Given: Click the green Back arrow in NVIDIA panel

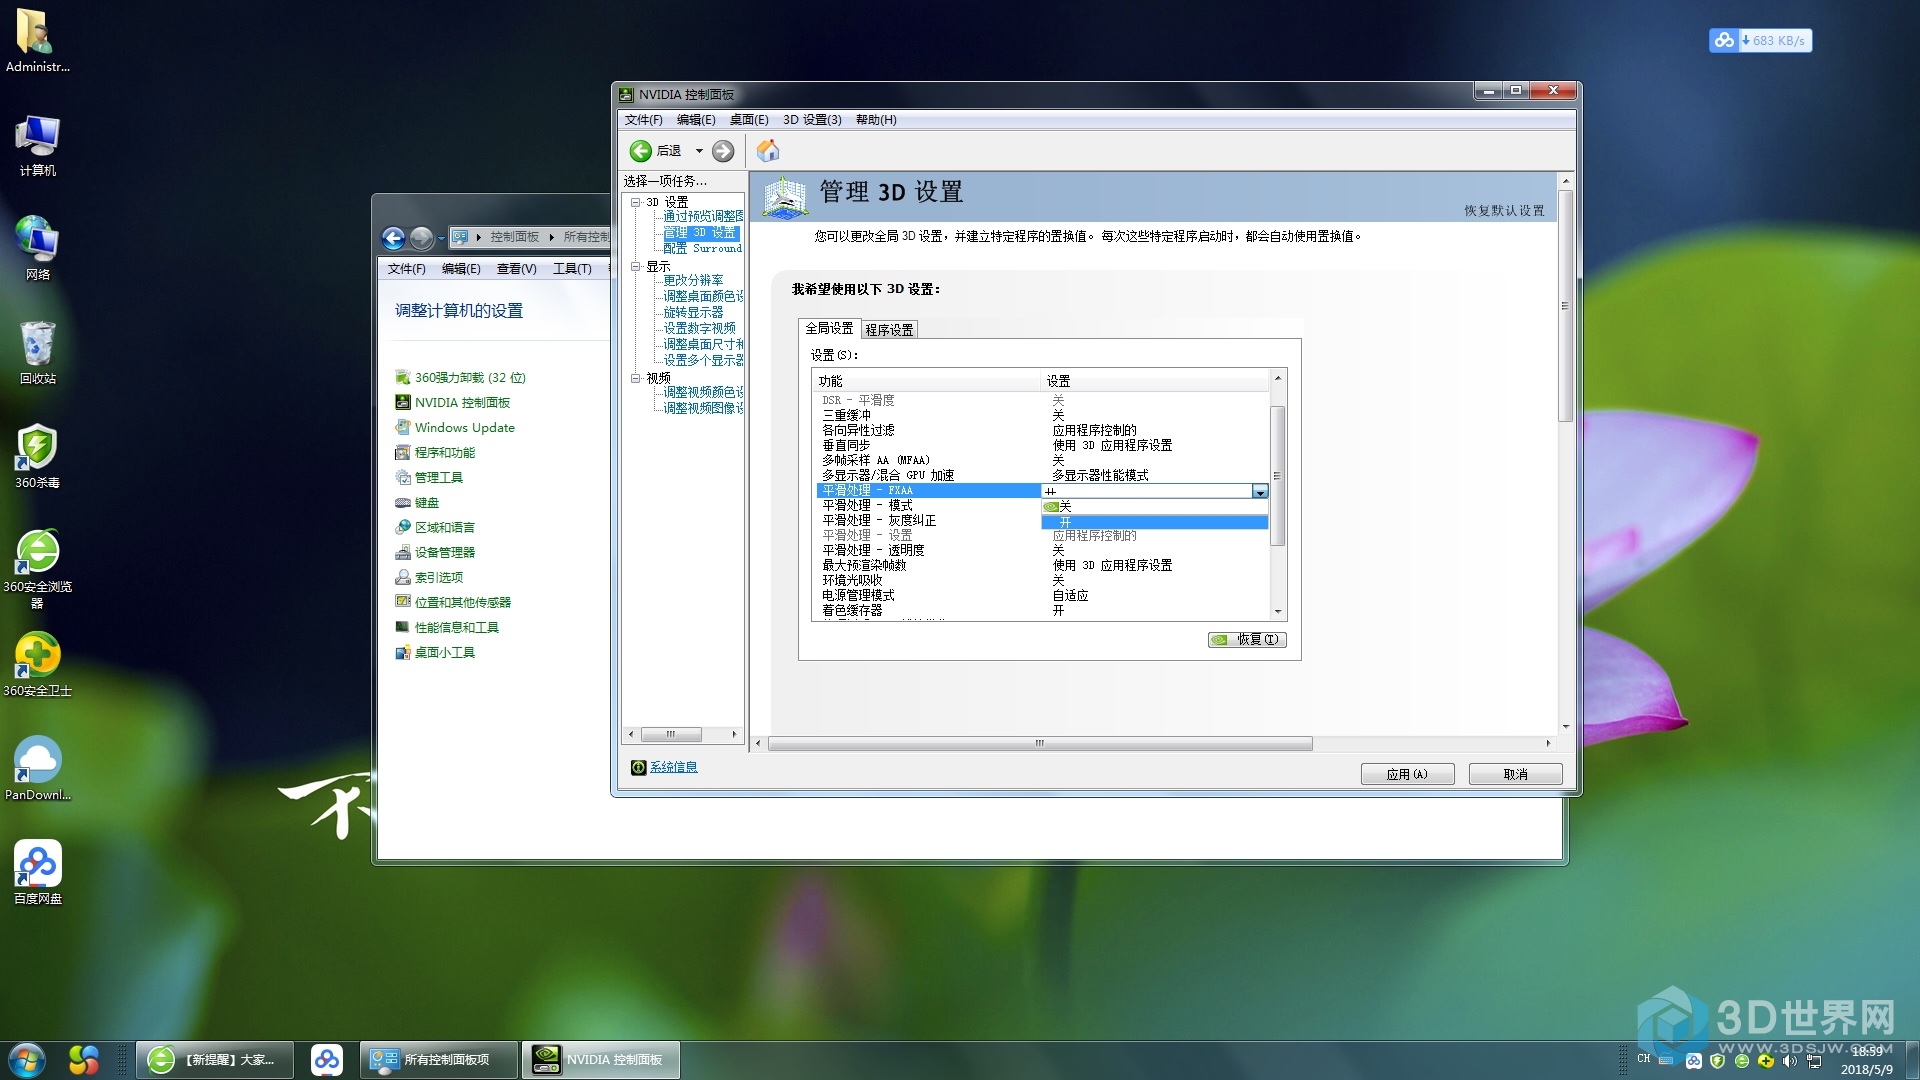Looking at the screenshot, I should 640,151.
